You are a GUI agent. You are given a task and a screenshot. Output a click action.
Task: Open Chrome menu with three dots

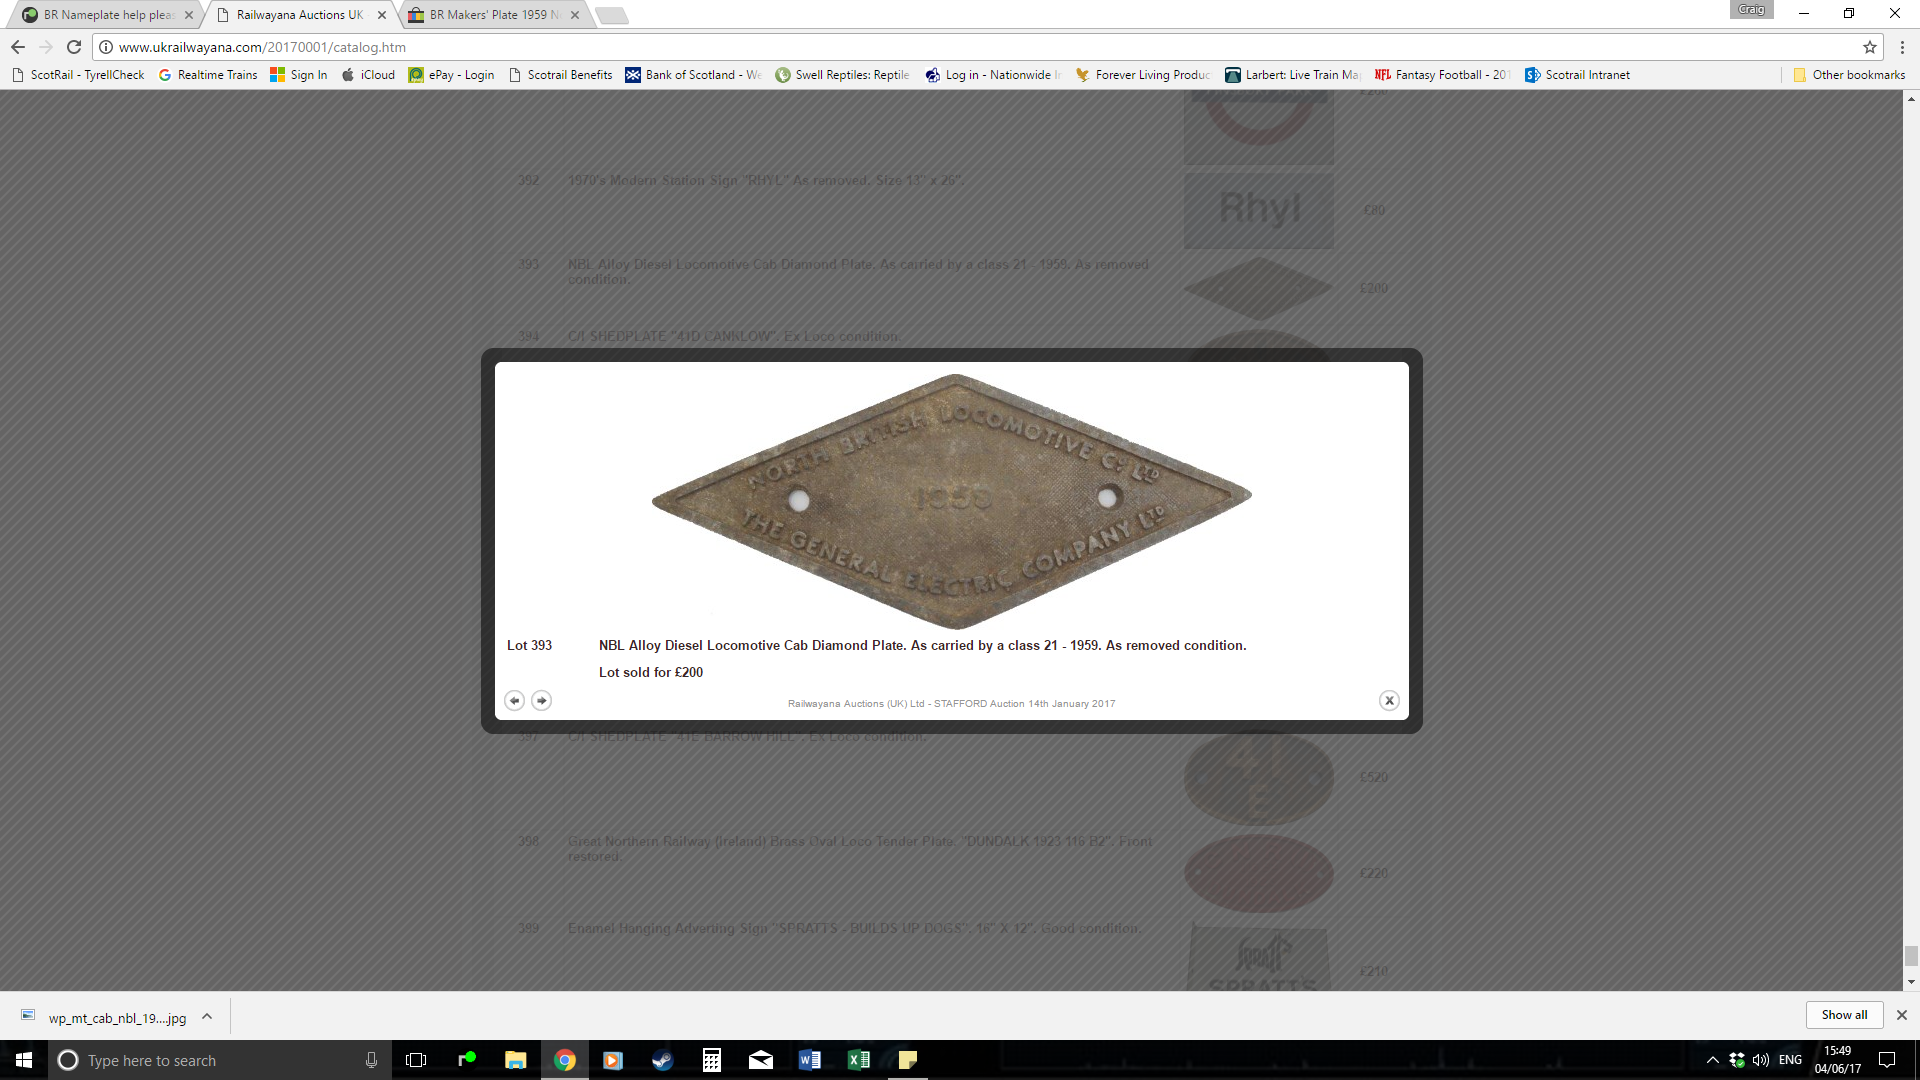(1902, 47)
